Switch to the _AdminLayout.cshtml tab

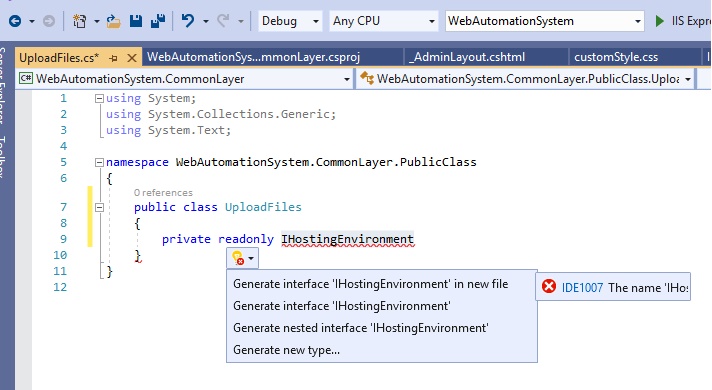pos(467,57)
